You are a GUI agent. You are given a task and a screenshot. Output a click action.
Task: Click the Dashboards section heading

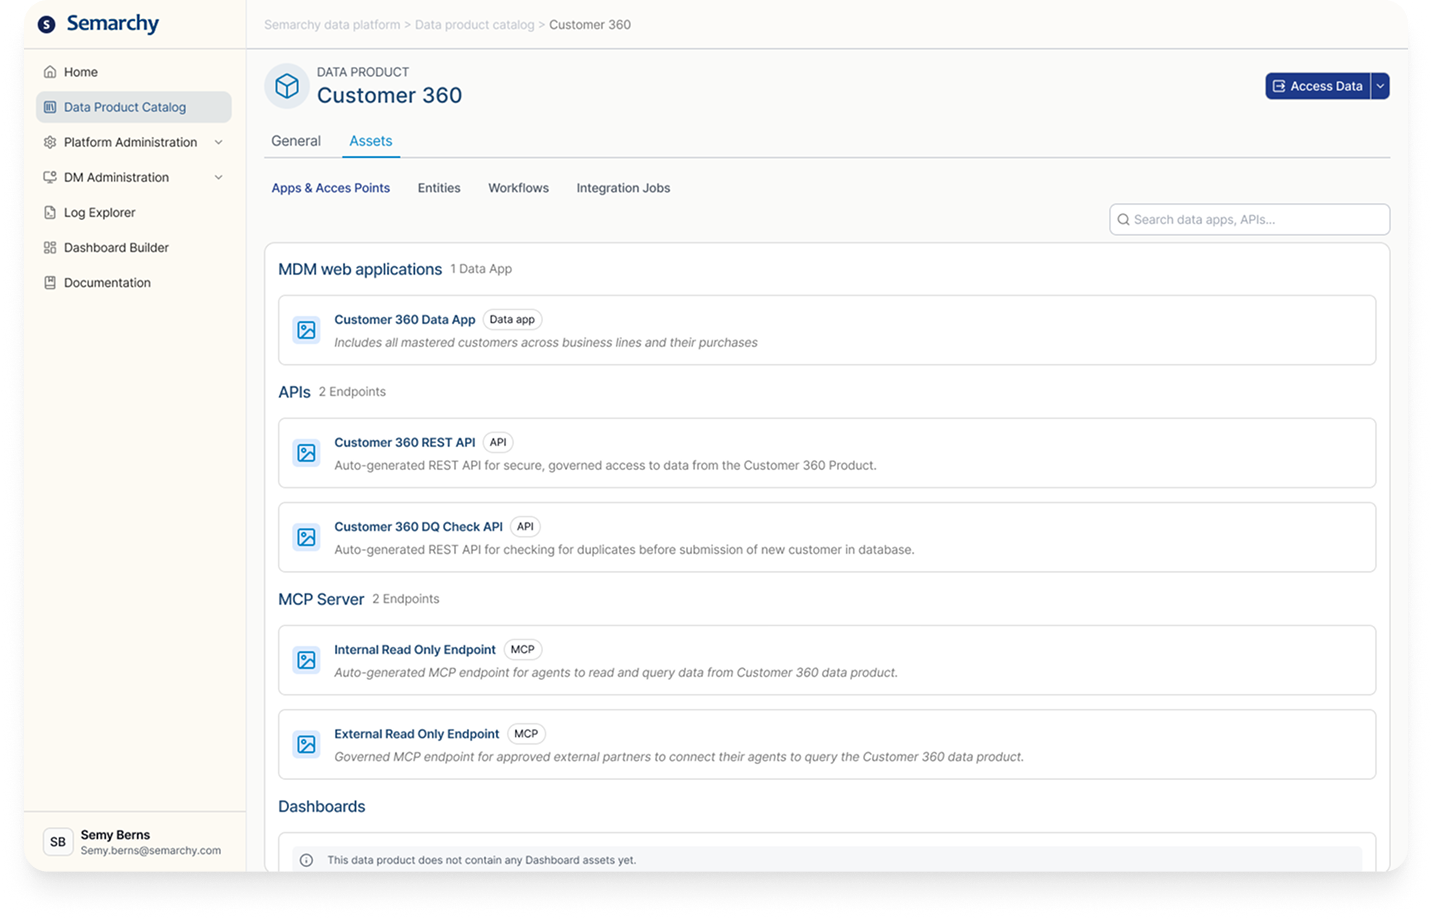(x=322, y=807)
